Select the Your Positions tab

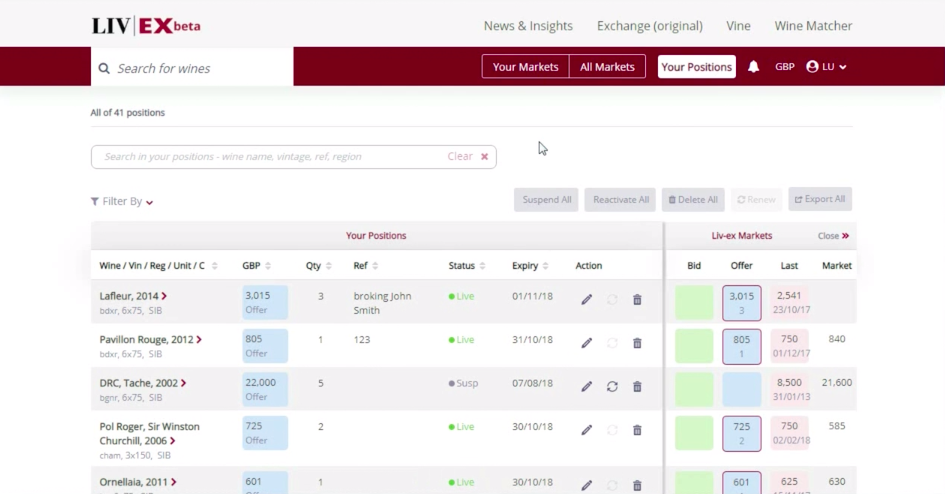tap(697, 67)
